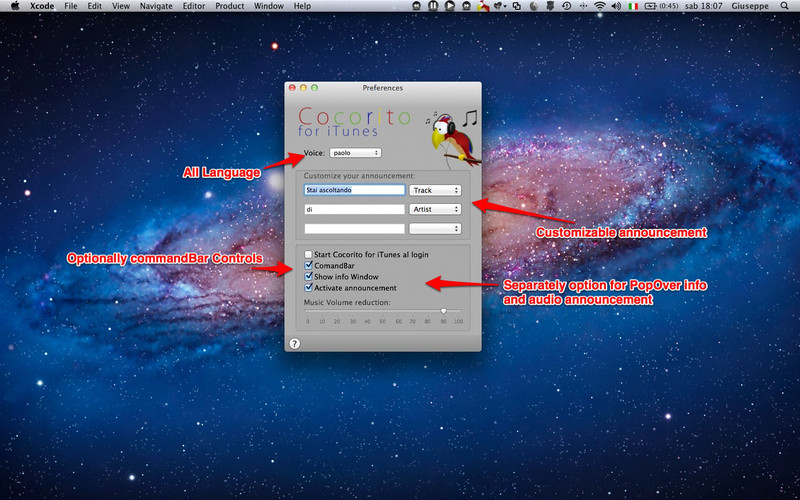Click the previous track menu bar icon

(416, 6)
